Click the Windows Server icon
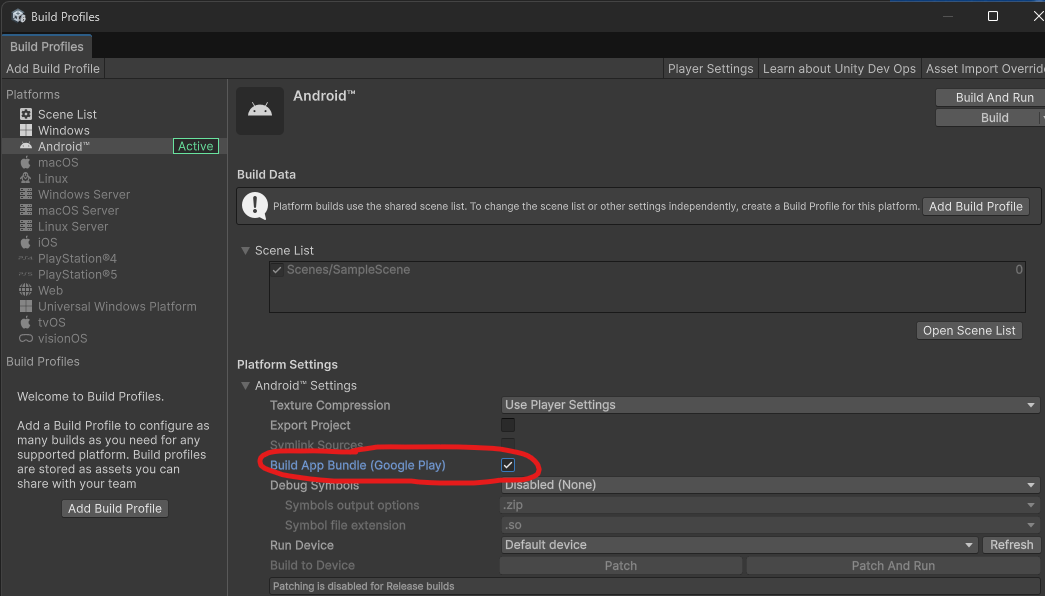Image resolution: width=1045 pixels, height=596 pixels. [26, 194]
